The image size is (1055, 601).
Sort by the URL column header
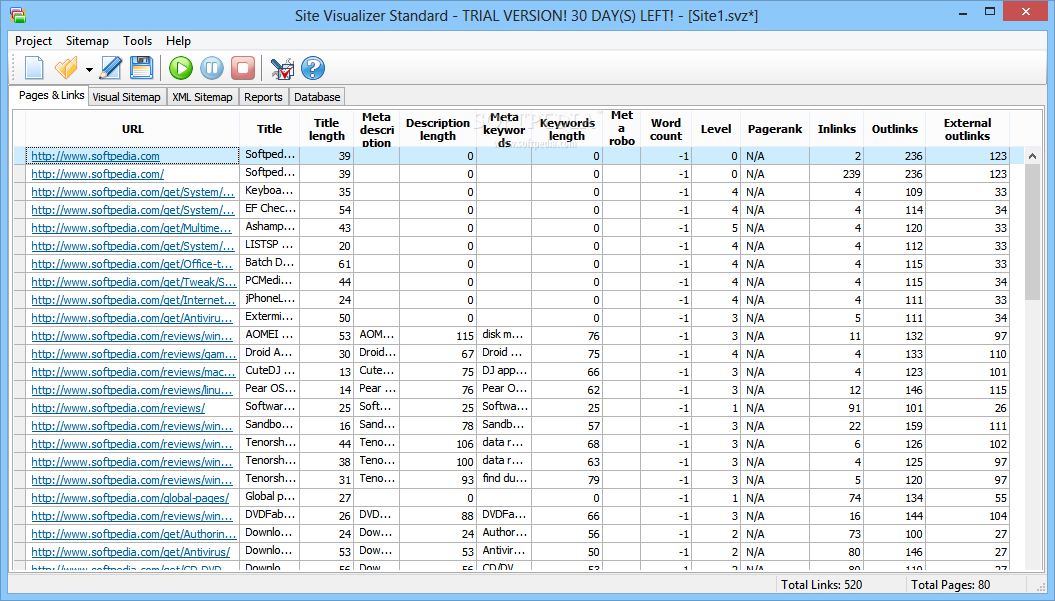[x=133, y=129]
